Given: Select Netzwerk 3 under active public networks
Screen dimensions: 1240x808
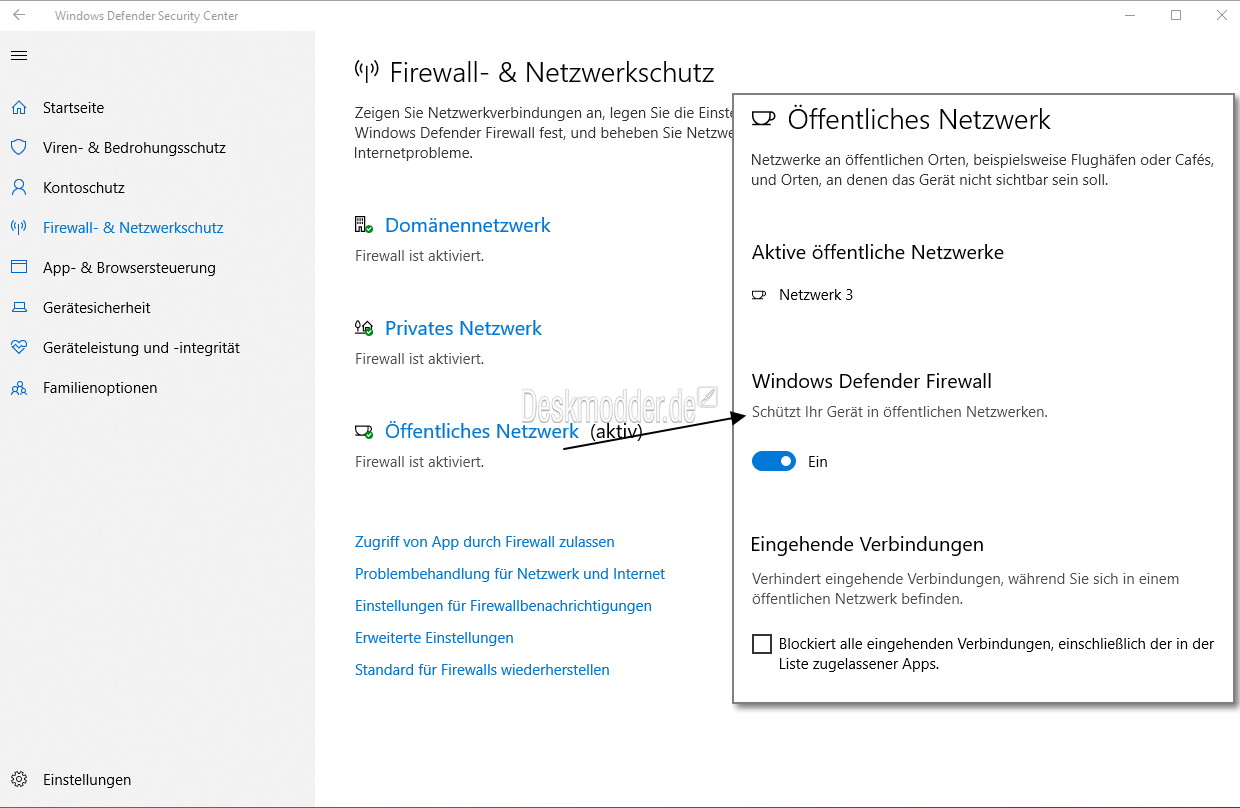Looking at the screenshot, I should coord(815,295).
